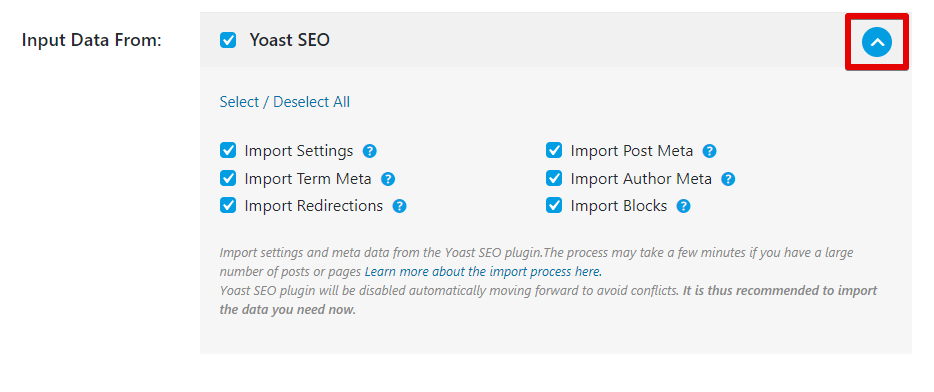
Task: Open the 'Learn more about the import process here' link
Action: pyautogui.click(x=483, y=272)
